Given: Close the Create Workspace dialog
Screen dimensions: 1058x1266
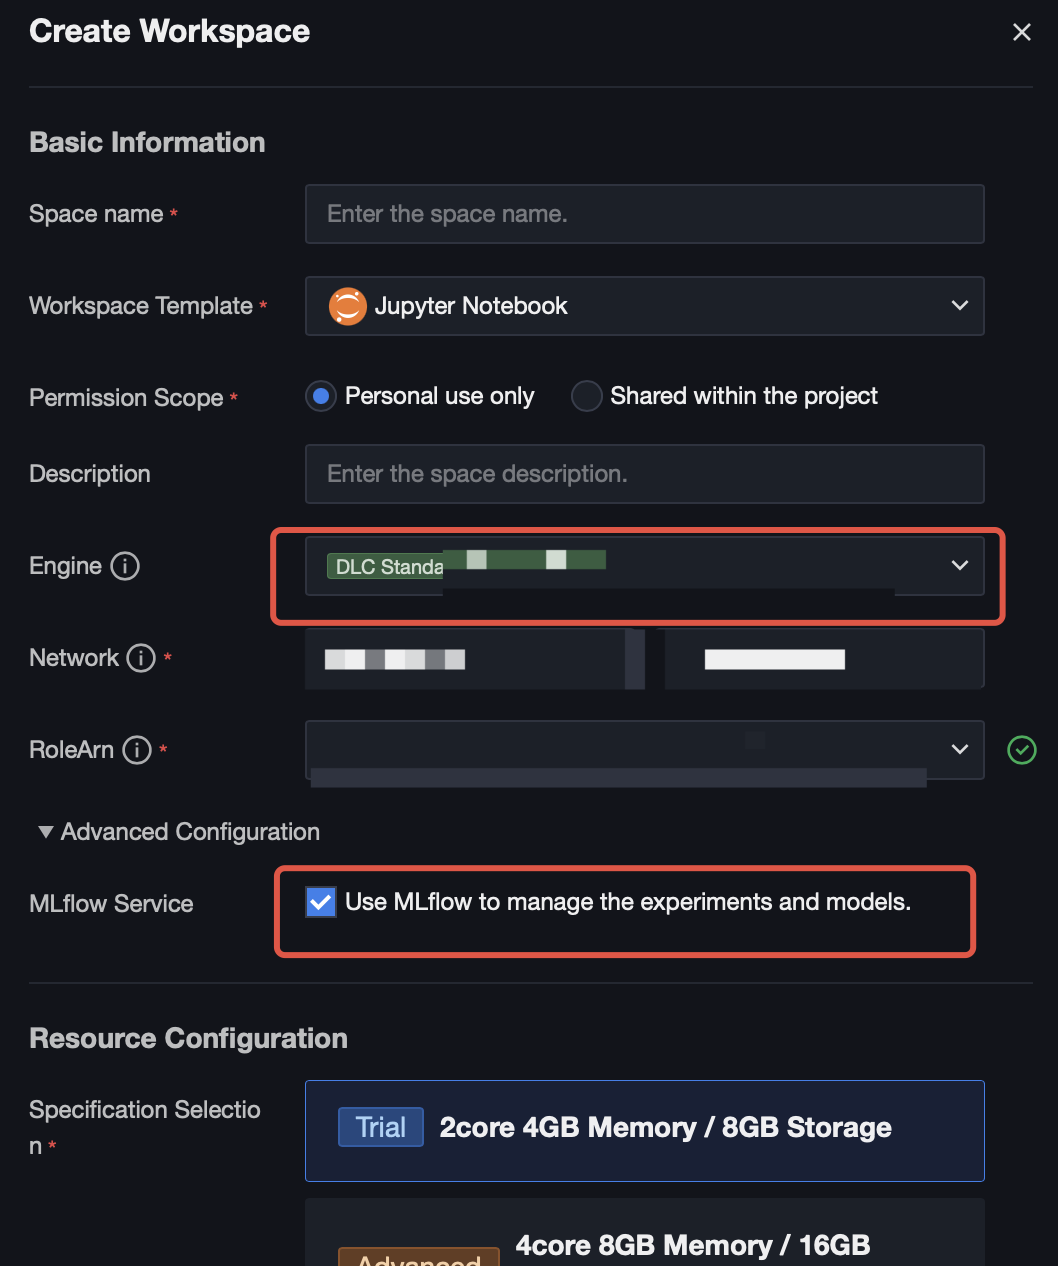Looking at the screenshot, I should (x=1021, y=32).
